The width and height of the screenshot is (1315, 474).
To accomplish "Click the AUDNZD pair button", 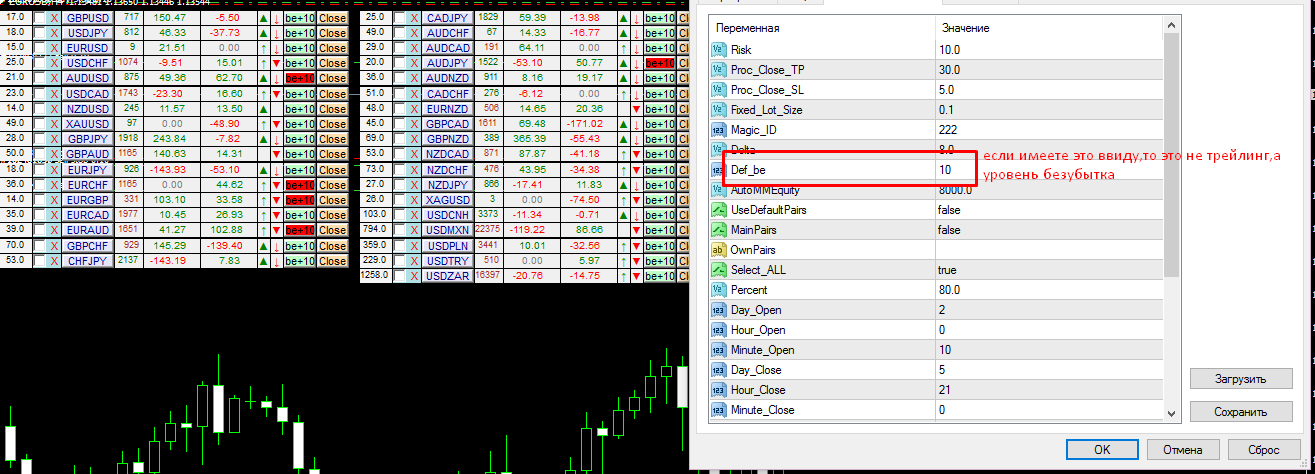I will 449,78.
